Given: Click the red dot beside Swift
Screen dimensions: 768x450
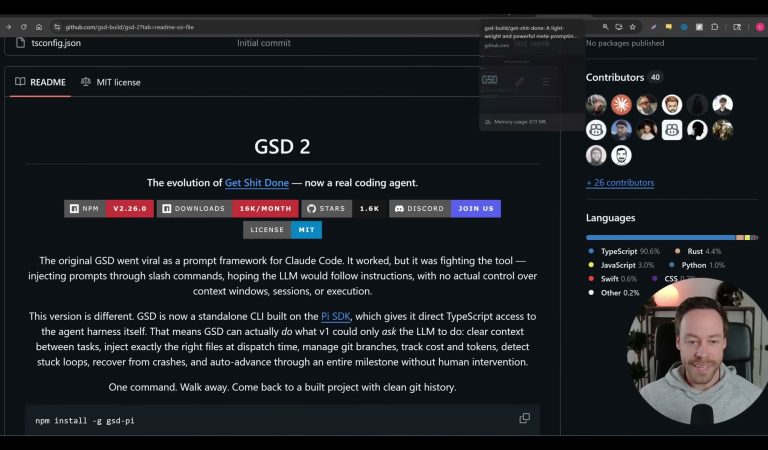Looking at the screenshot, I should pos(591,279).
